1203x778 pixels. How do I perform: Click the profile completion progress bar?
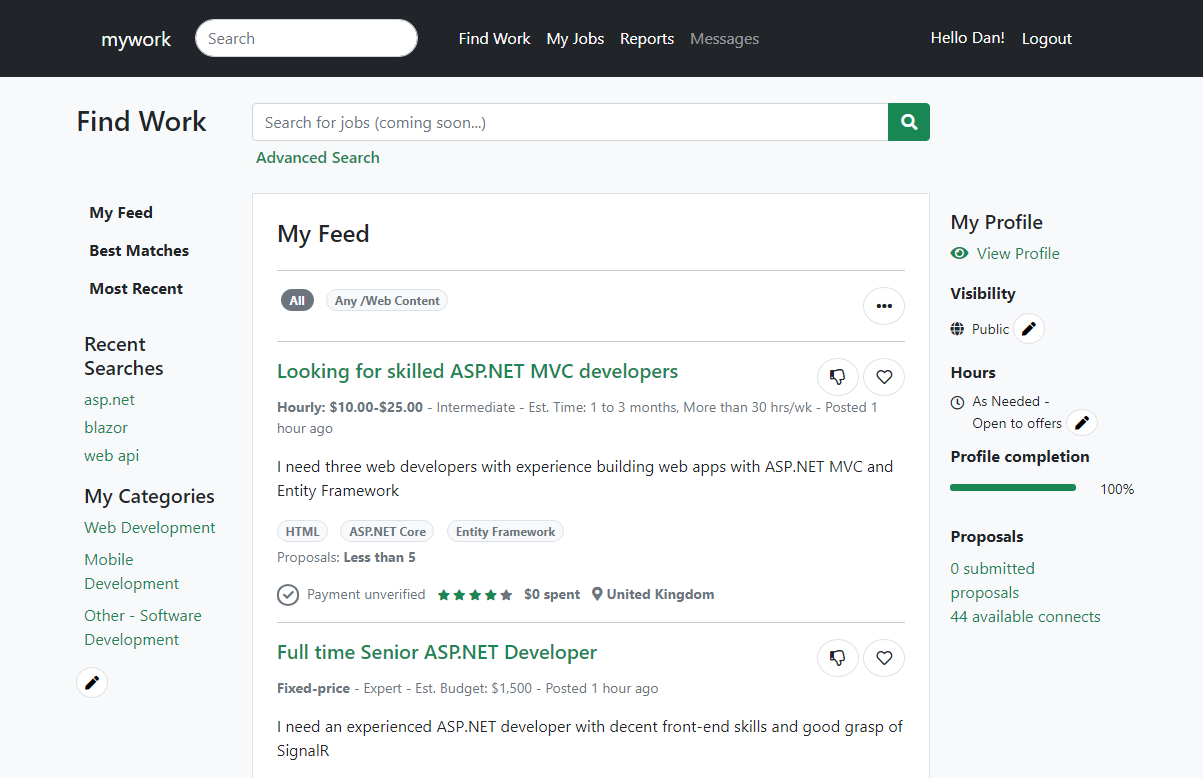[1013, 487]
